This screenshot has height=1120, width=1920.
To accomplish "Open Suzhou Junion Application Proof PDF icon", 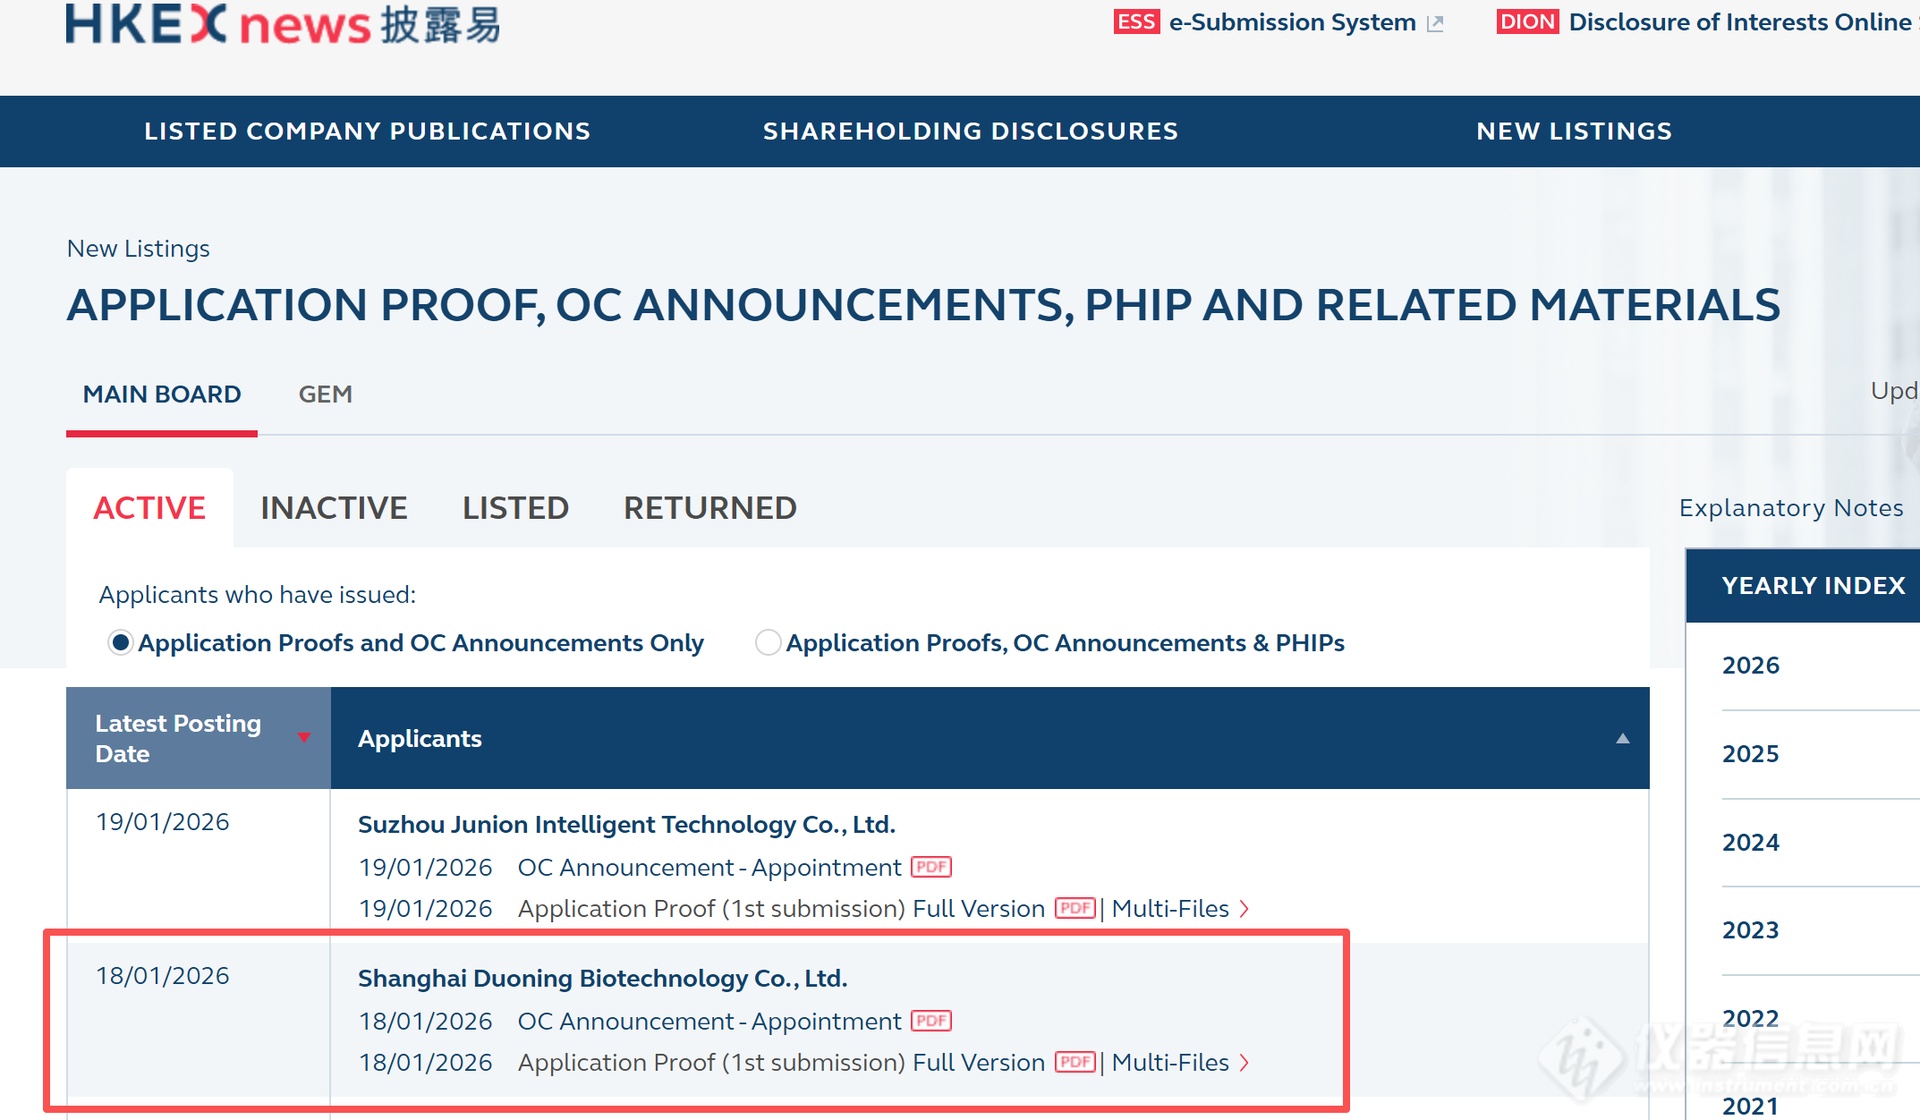I will [1075, 908].
